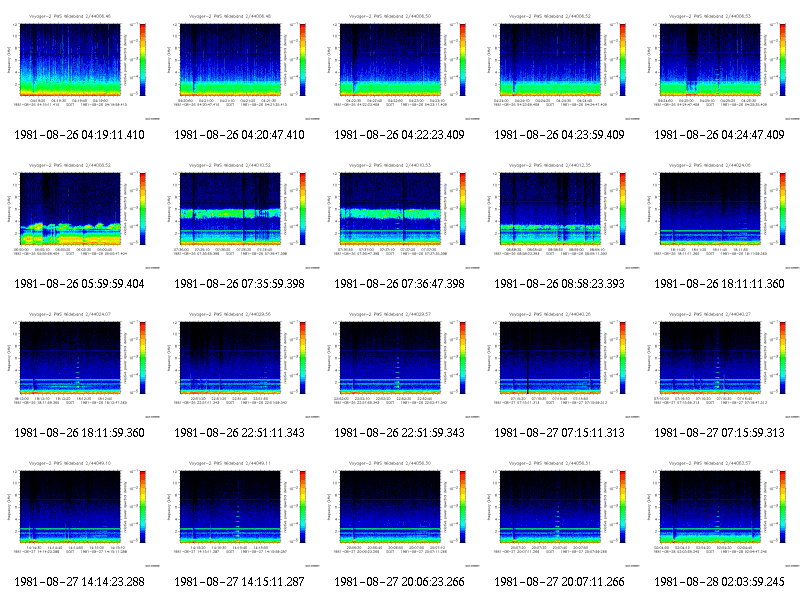This screenshot has width=800, height=596.
Task: Click the caption 1981-08-26 05:59:59.404
Action: [x=79, y=284]
